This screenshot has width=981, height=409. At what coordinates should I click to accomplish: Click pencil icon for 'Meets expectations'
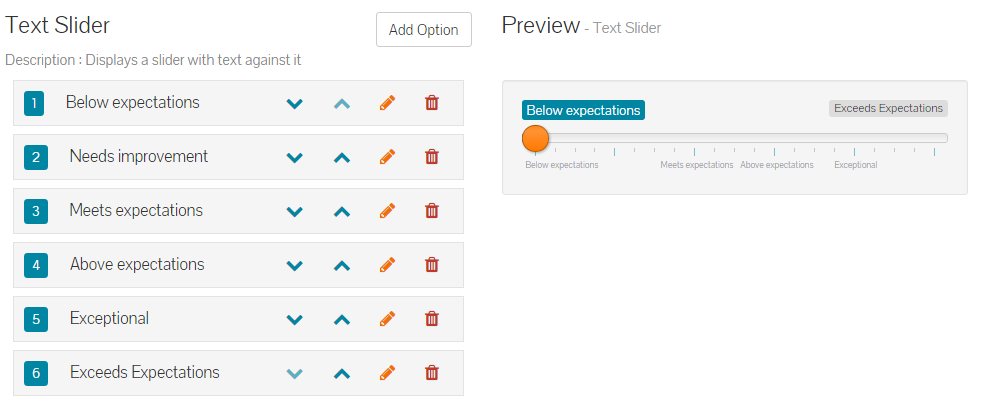[388, 211]
